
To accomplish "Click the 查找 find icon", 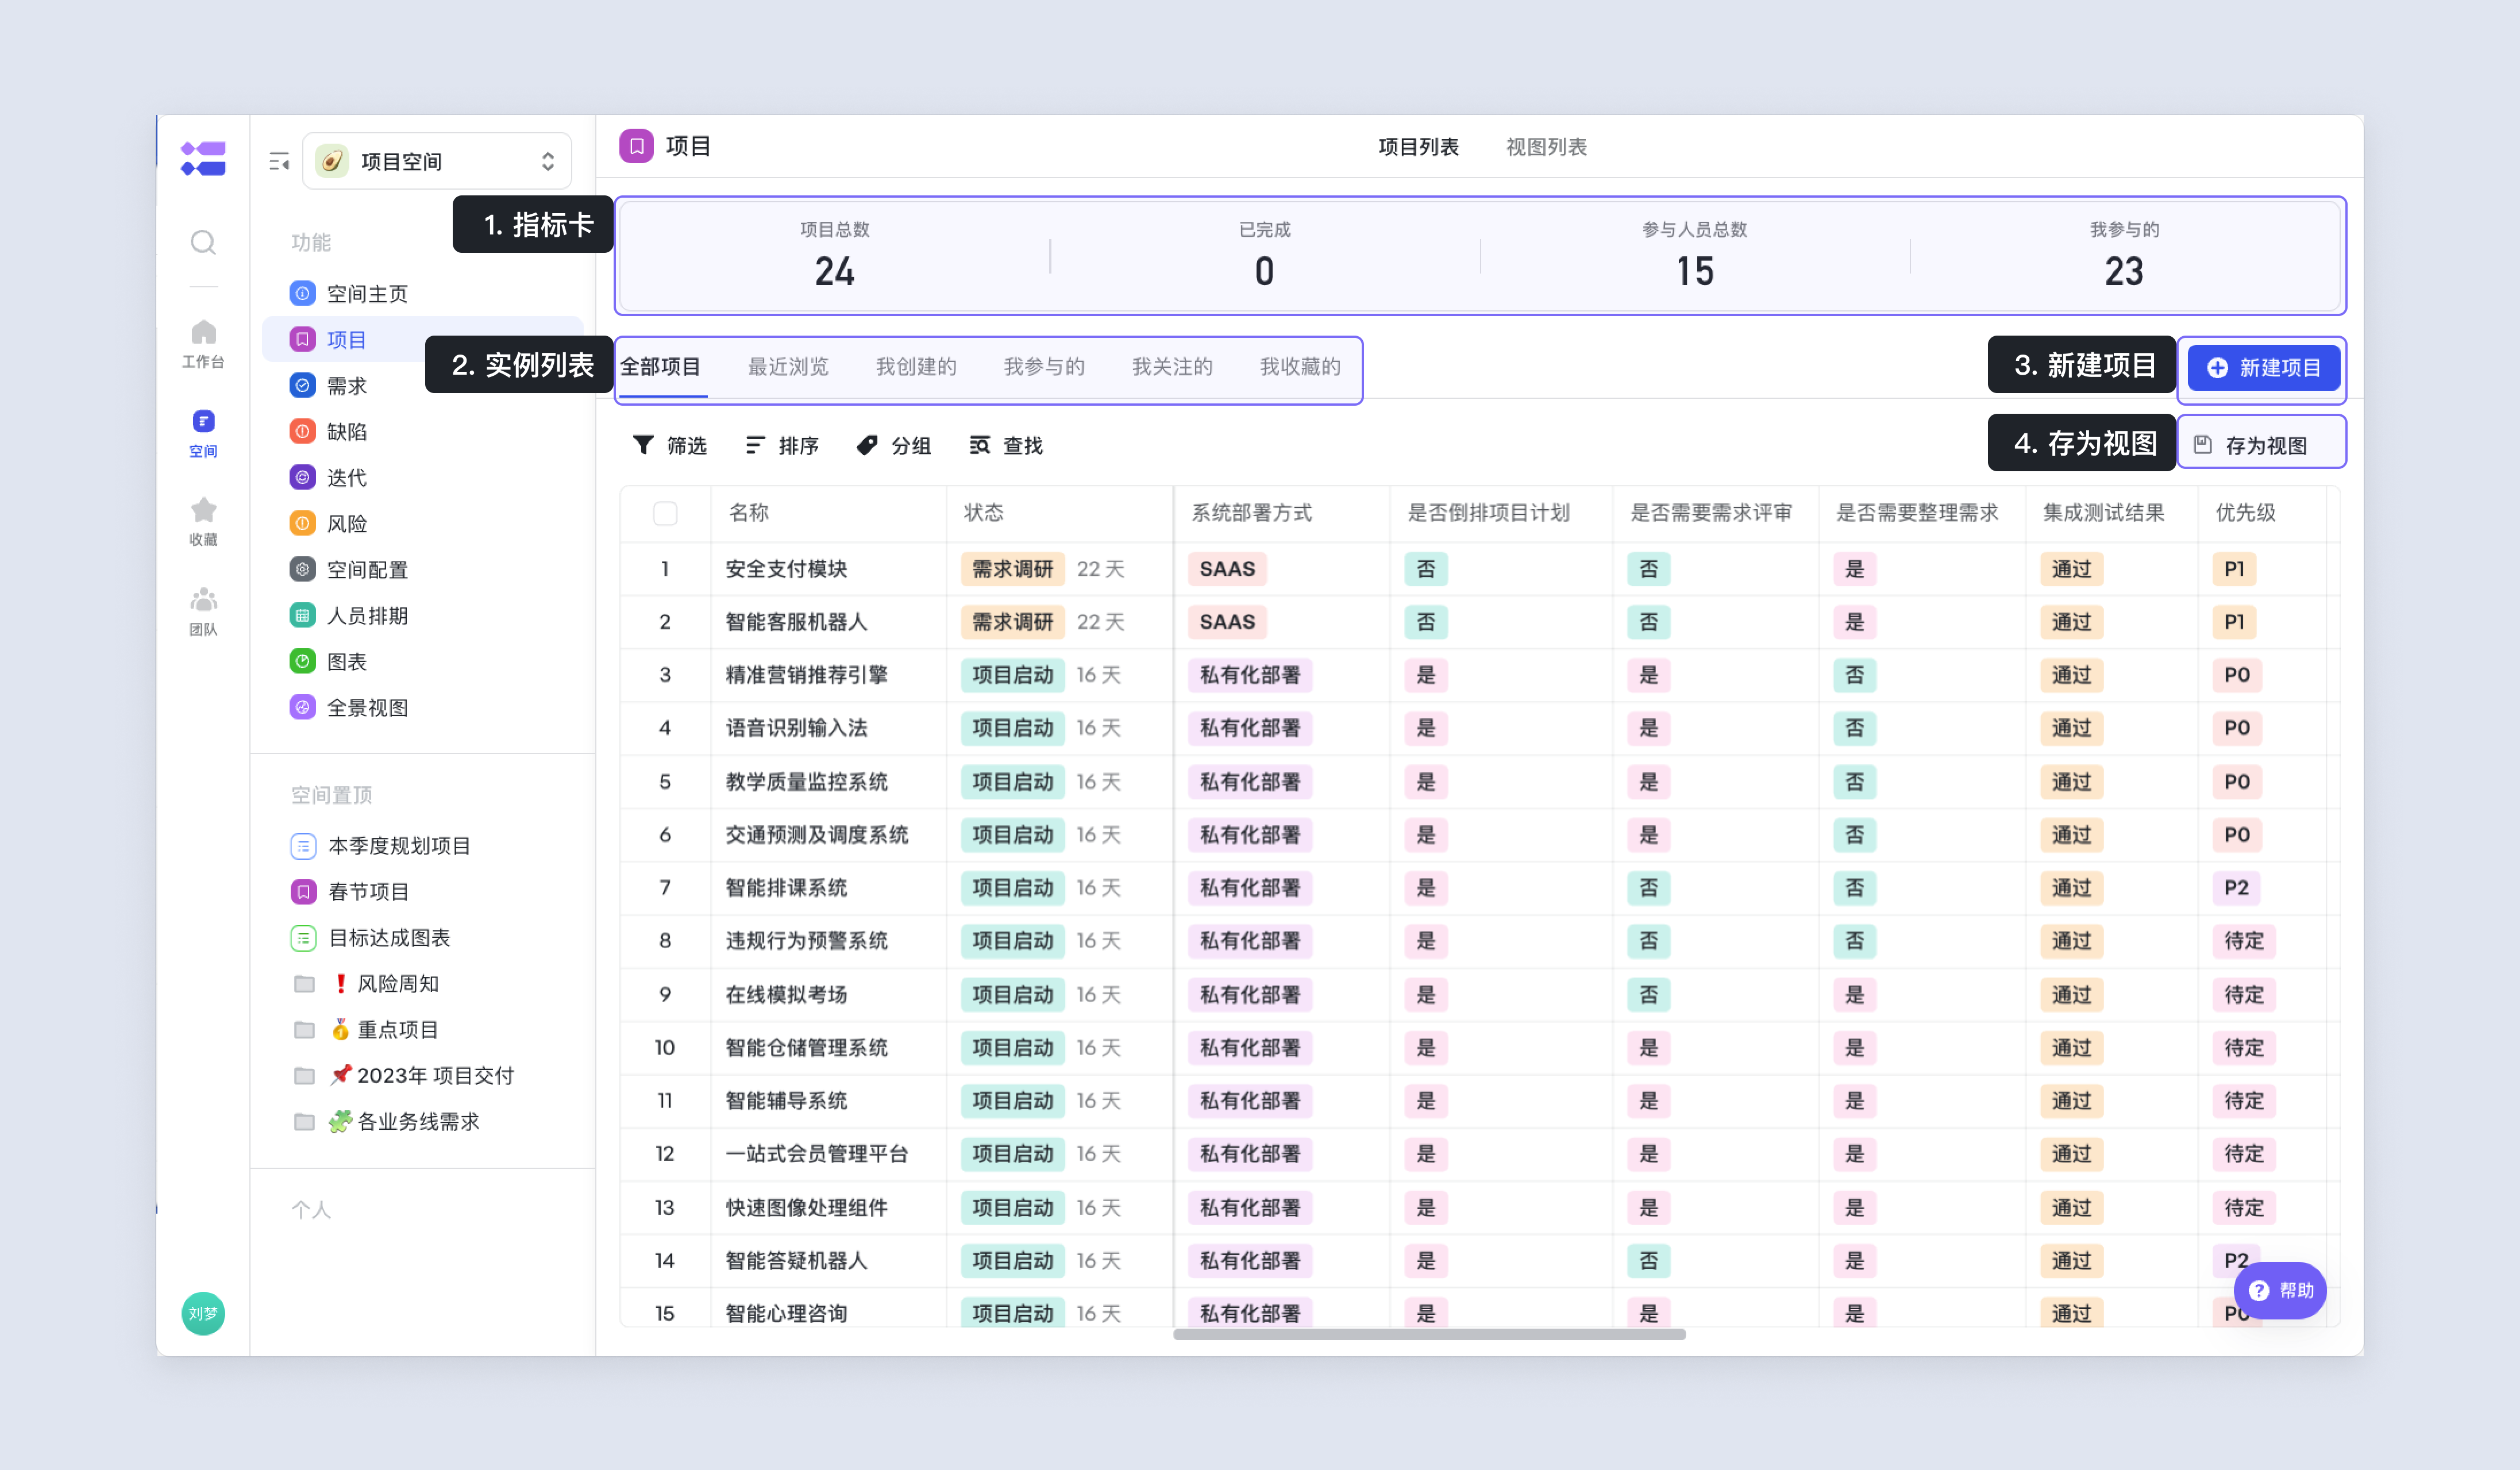I will pos(980,445).
